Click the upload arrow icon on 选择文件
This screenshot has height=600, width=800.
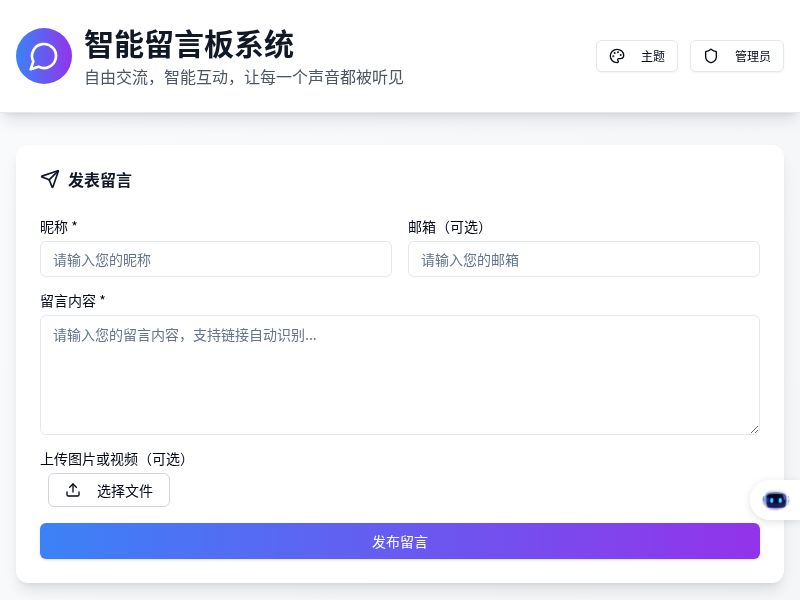tap(72, 490)
